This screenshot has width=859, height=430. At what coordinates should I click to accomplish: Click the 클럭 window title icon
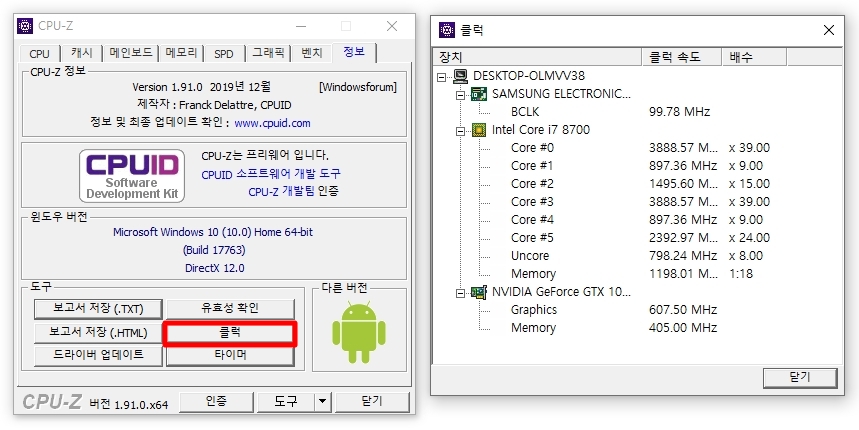click(x=447, y=30)
